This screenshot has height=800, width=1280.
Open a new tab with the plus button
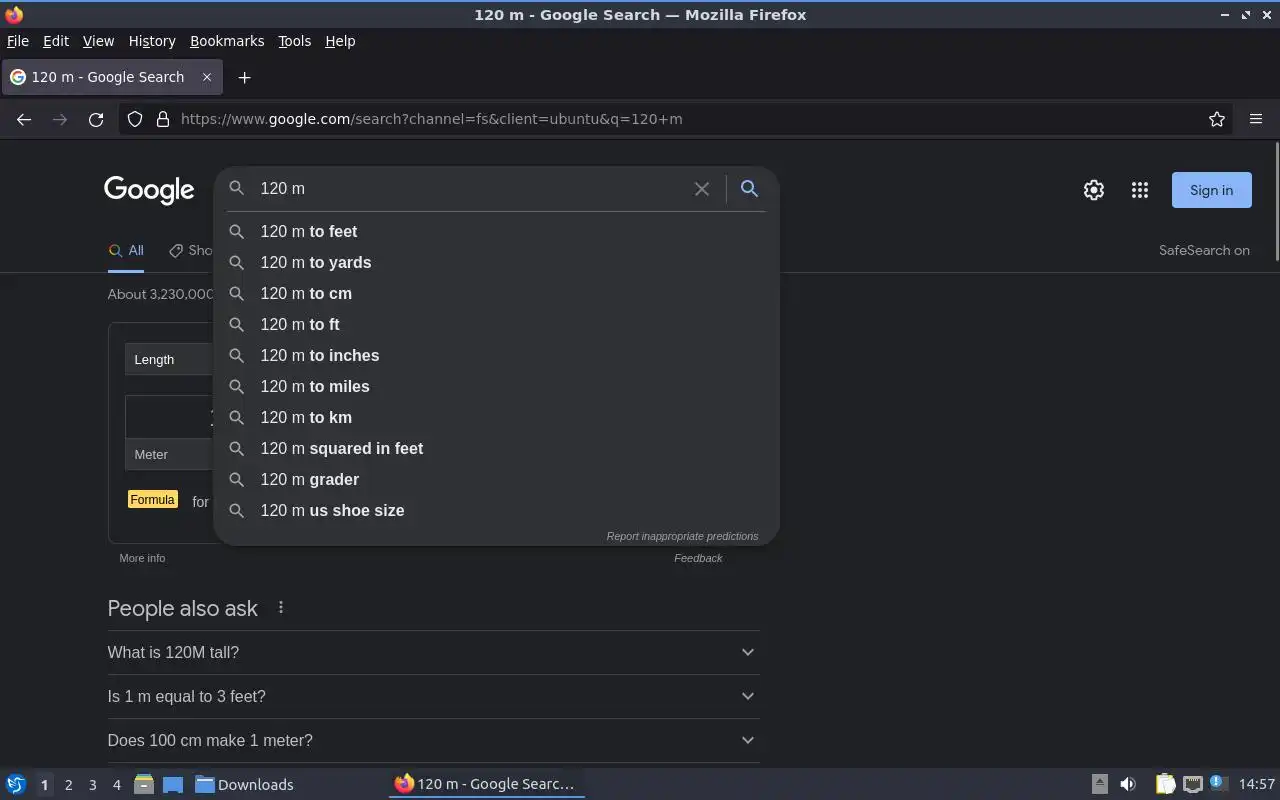click(244, 77)
